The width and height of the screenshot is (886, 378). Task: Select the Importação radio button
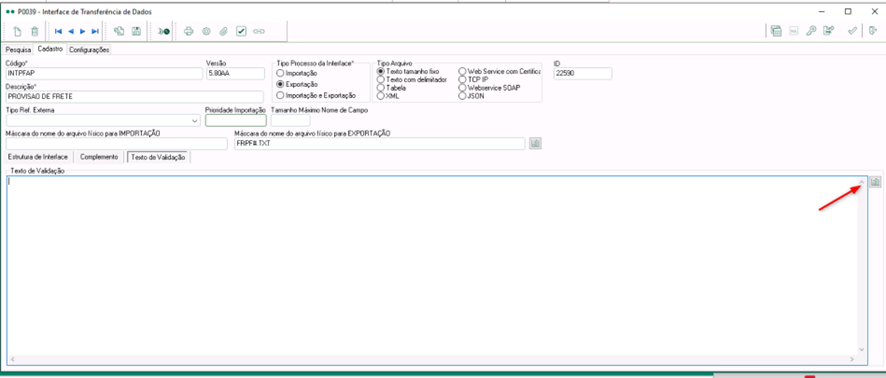280,73
